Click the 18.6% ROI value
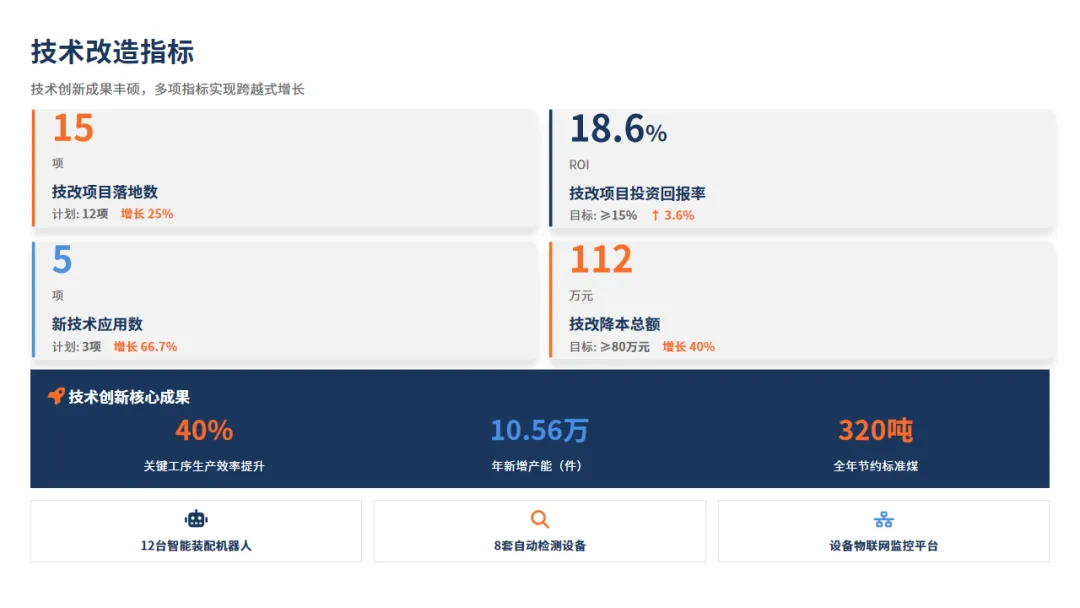 (x=618, y=129)
